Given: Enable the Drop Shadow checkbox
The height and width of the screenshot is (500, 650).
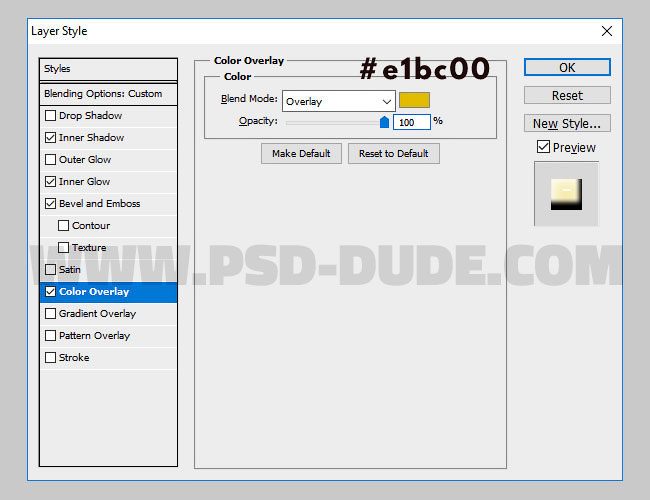Looking at the screenshot, I should click(x=50, y=115).
